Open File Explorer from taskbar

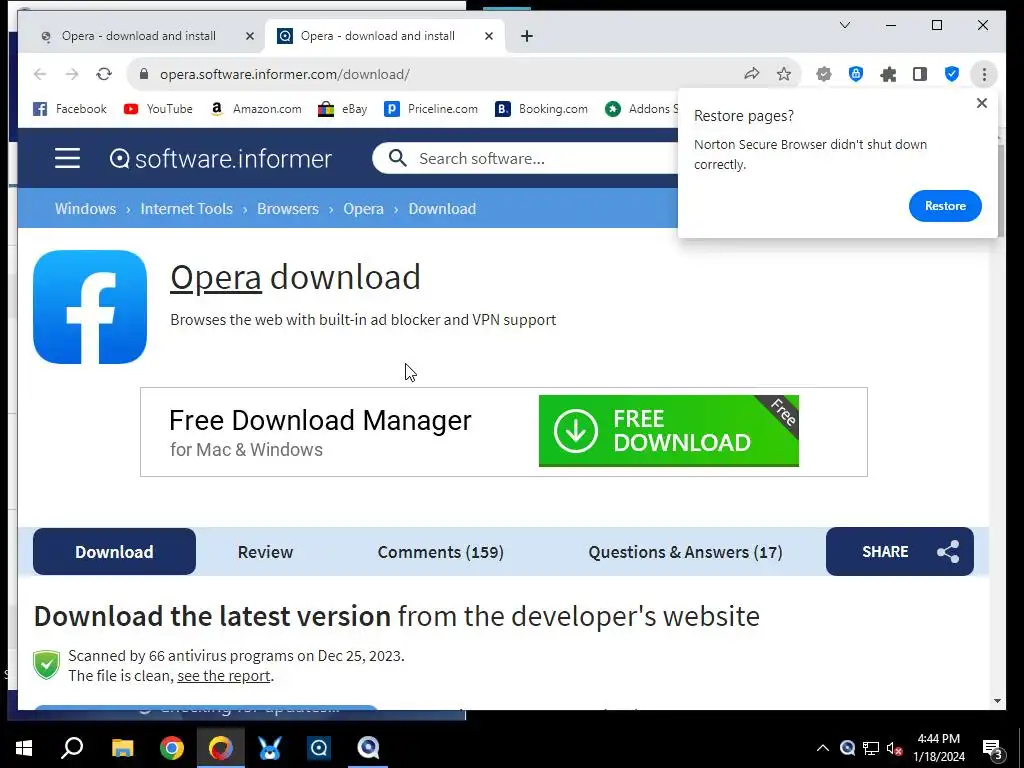[122, 748]
